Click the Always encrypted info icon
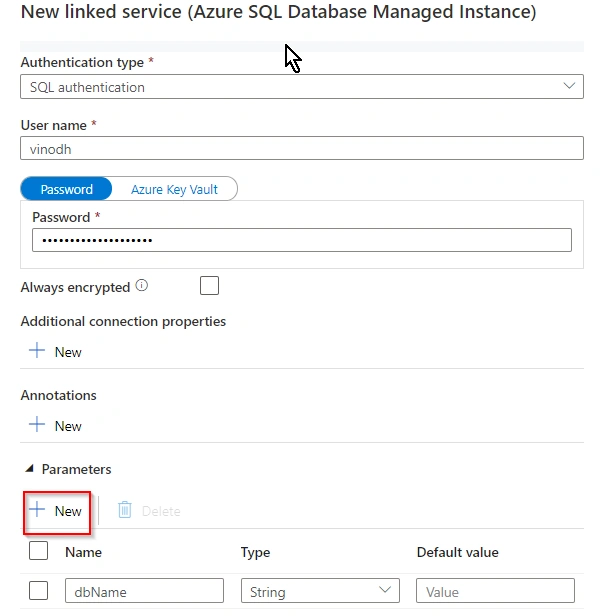Viewport: 604px width, 616px height. pyautogui.click(x=141, y=286)
